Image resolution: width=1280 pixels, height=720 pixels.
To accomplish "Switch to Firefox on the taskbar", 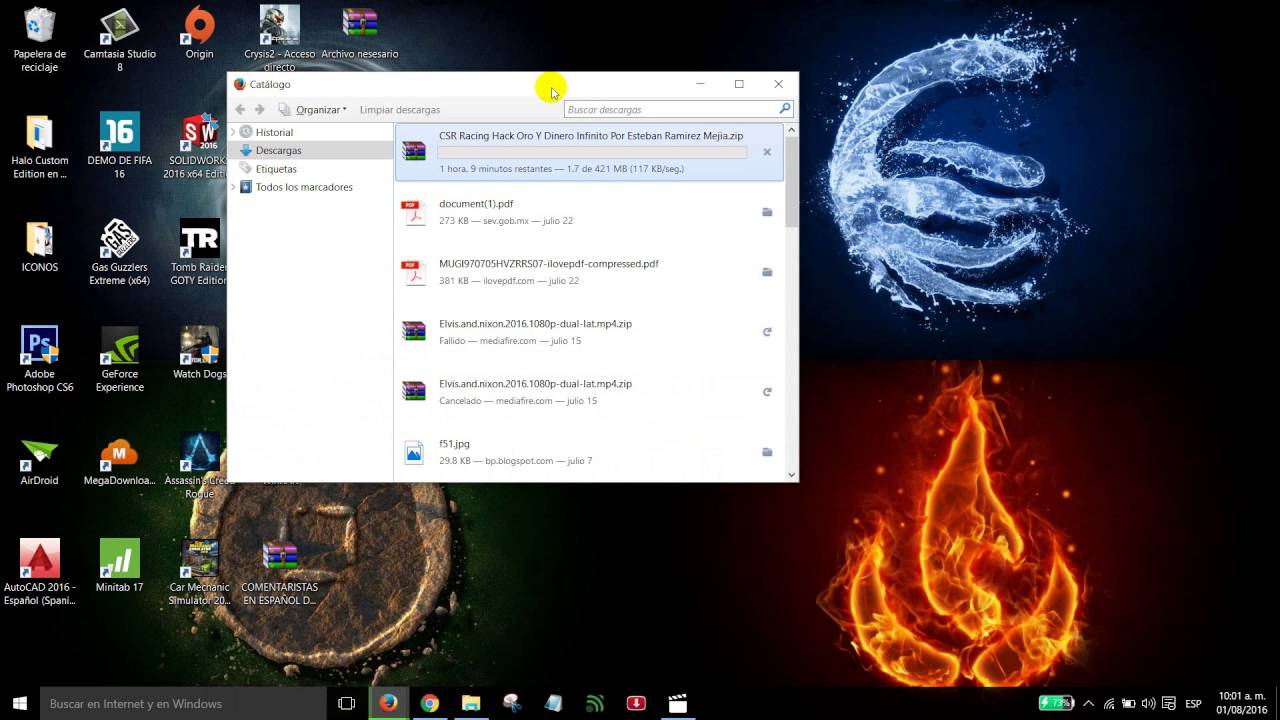I will click(388, 703).
